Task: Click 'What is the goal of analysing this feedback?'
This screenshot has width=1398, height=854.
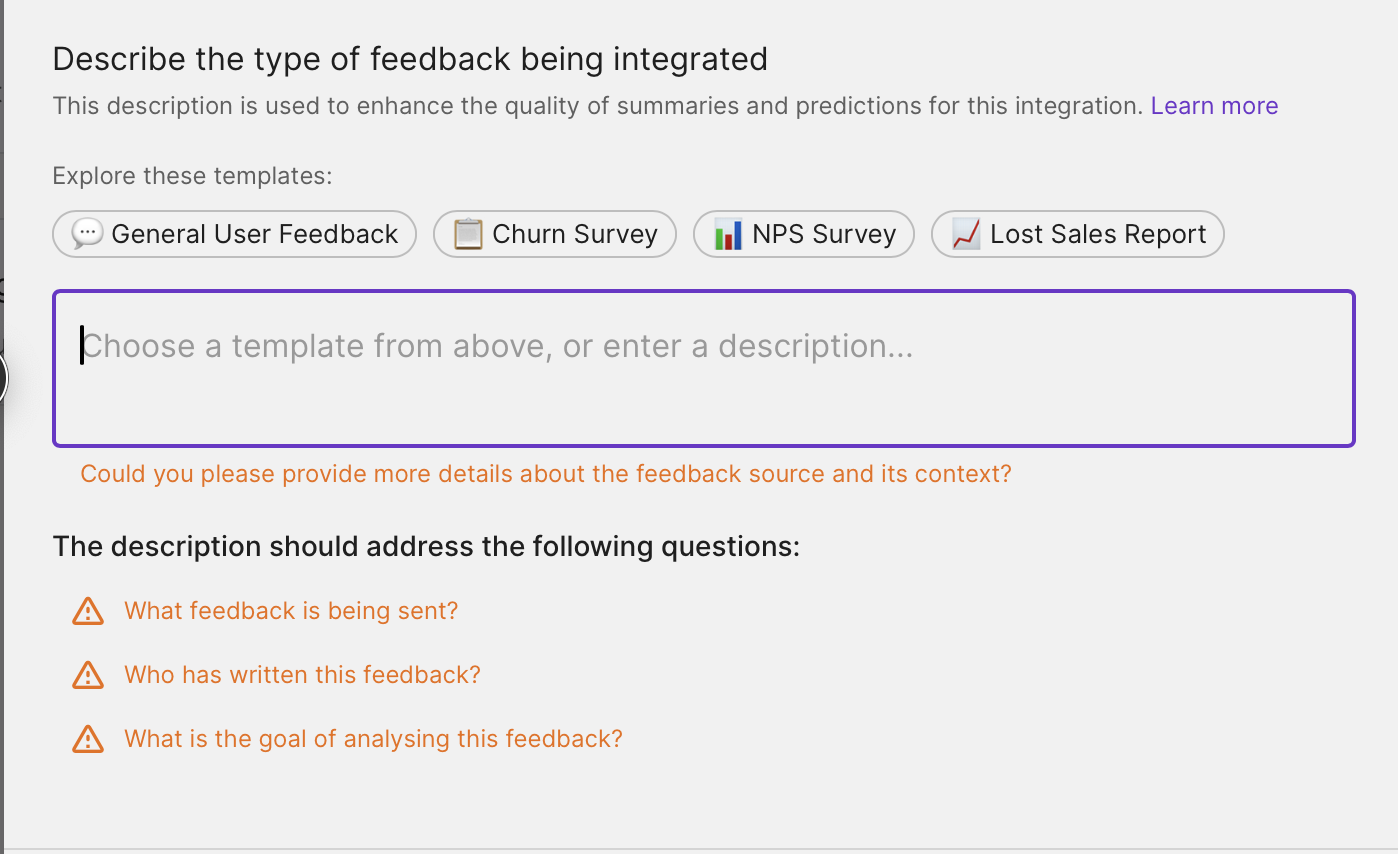Action: tap(373, 739)
